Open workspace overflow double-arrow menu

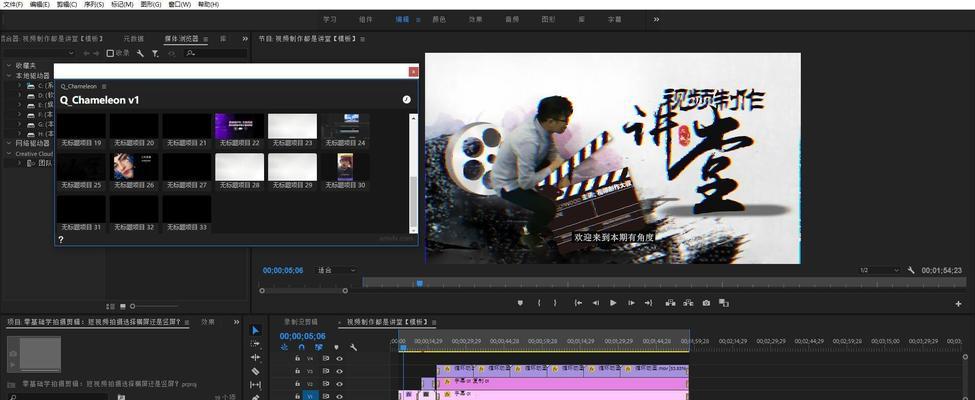click(656, 20)
